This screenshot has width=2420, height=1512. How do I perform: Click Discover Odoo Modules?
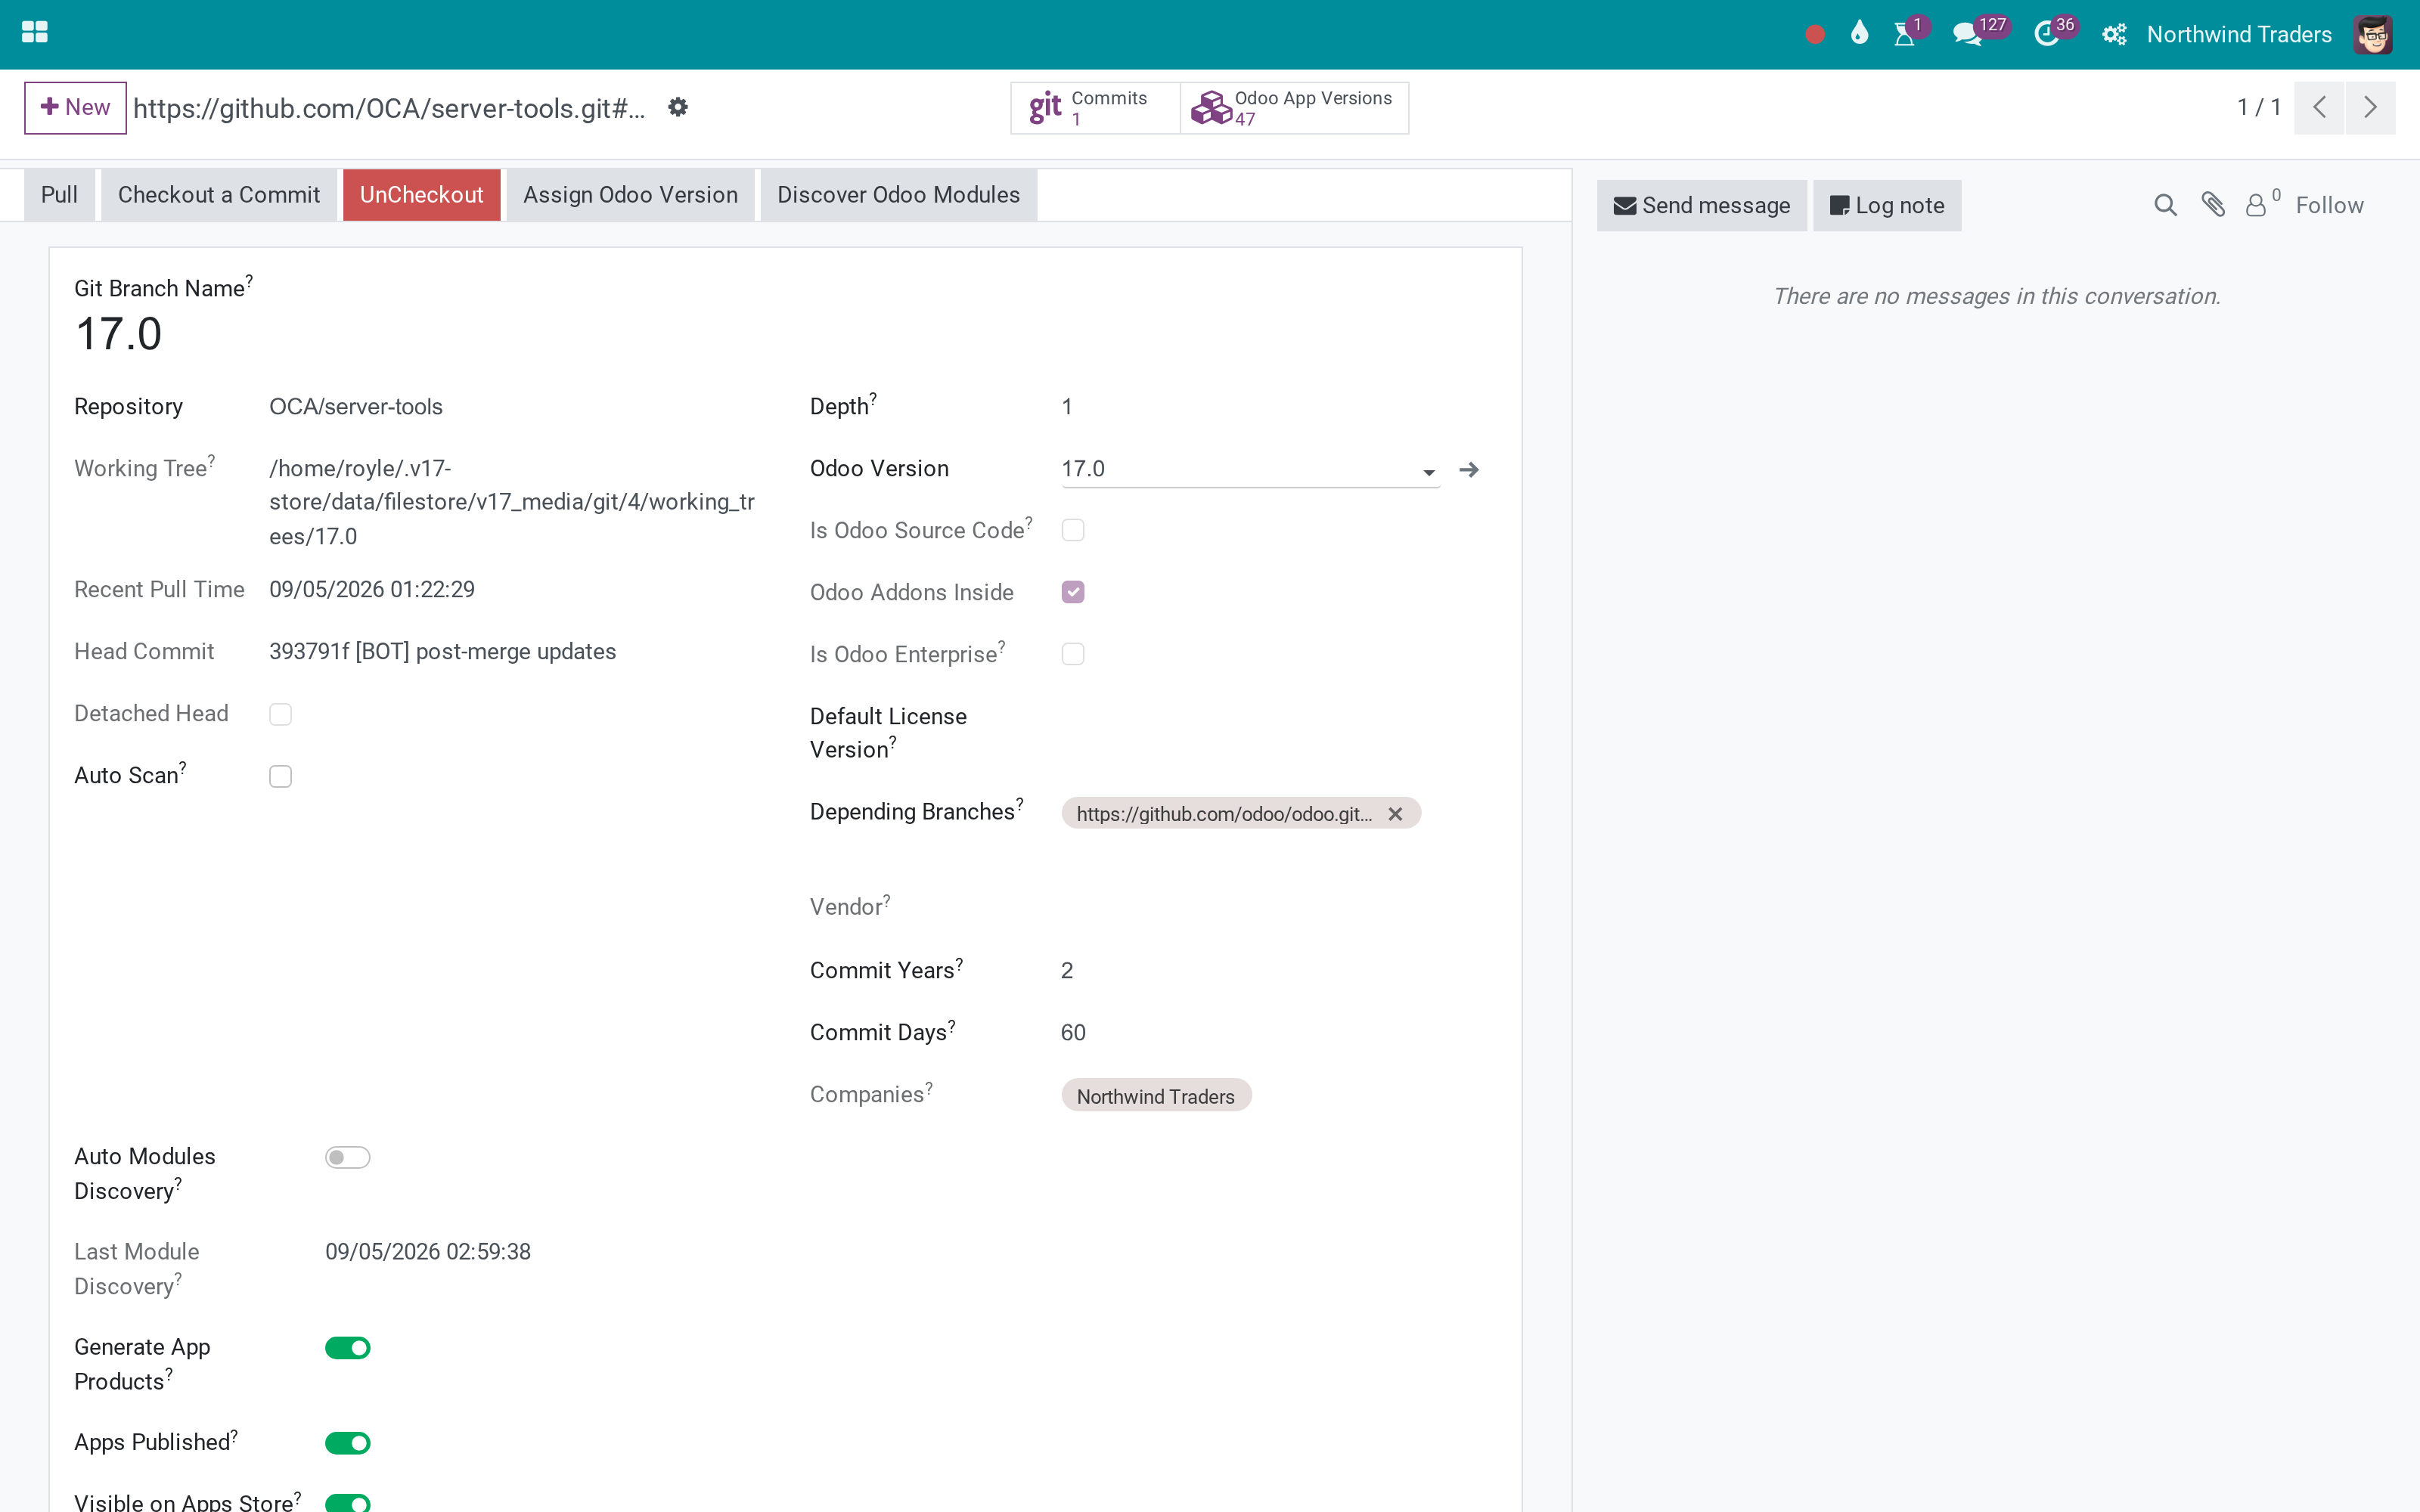click(899, 195)
